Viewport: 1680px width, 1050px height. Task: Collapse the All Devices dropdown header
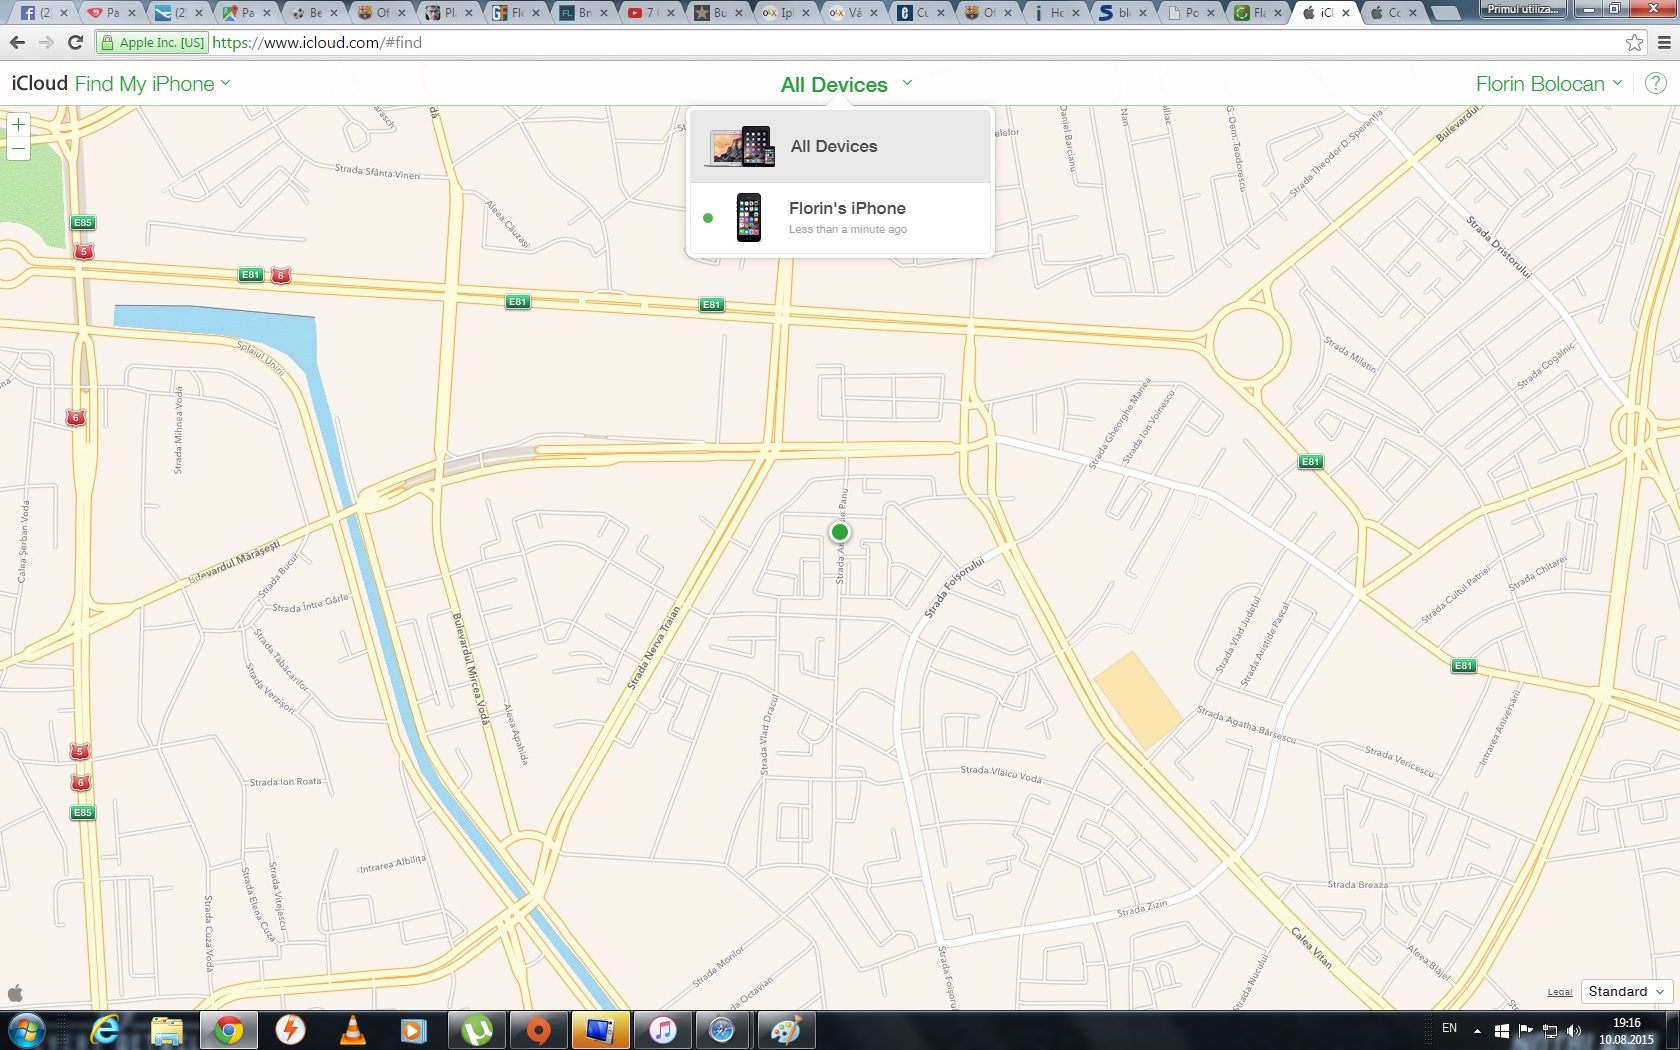coord(846,84)
